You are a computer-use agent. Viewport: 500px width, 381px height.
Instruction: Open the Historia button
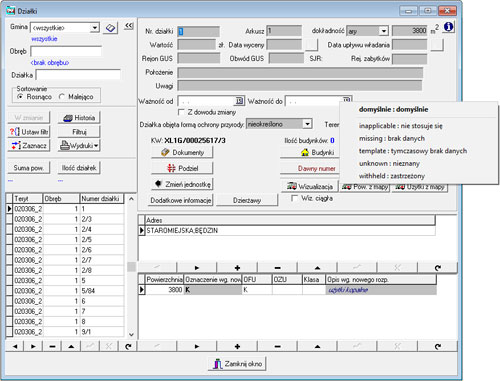click(x=79, y=118)
